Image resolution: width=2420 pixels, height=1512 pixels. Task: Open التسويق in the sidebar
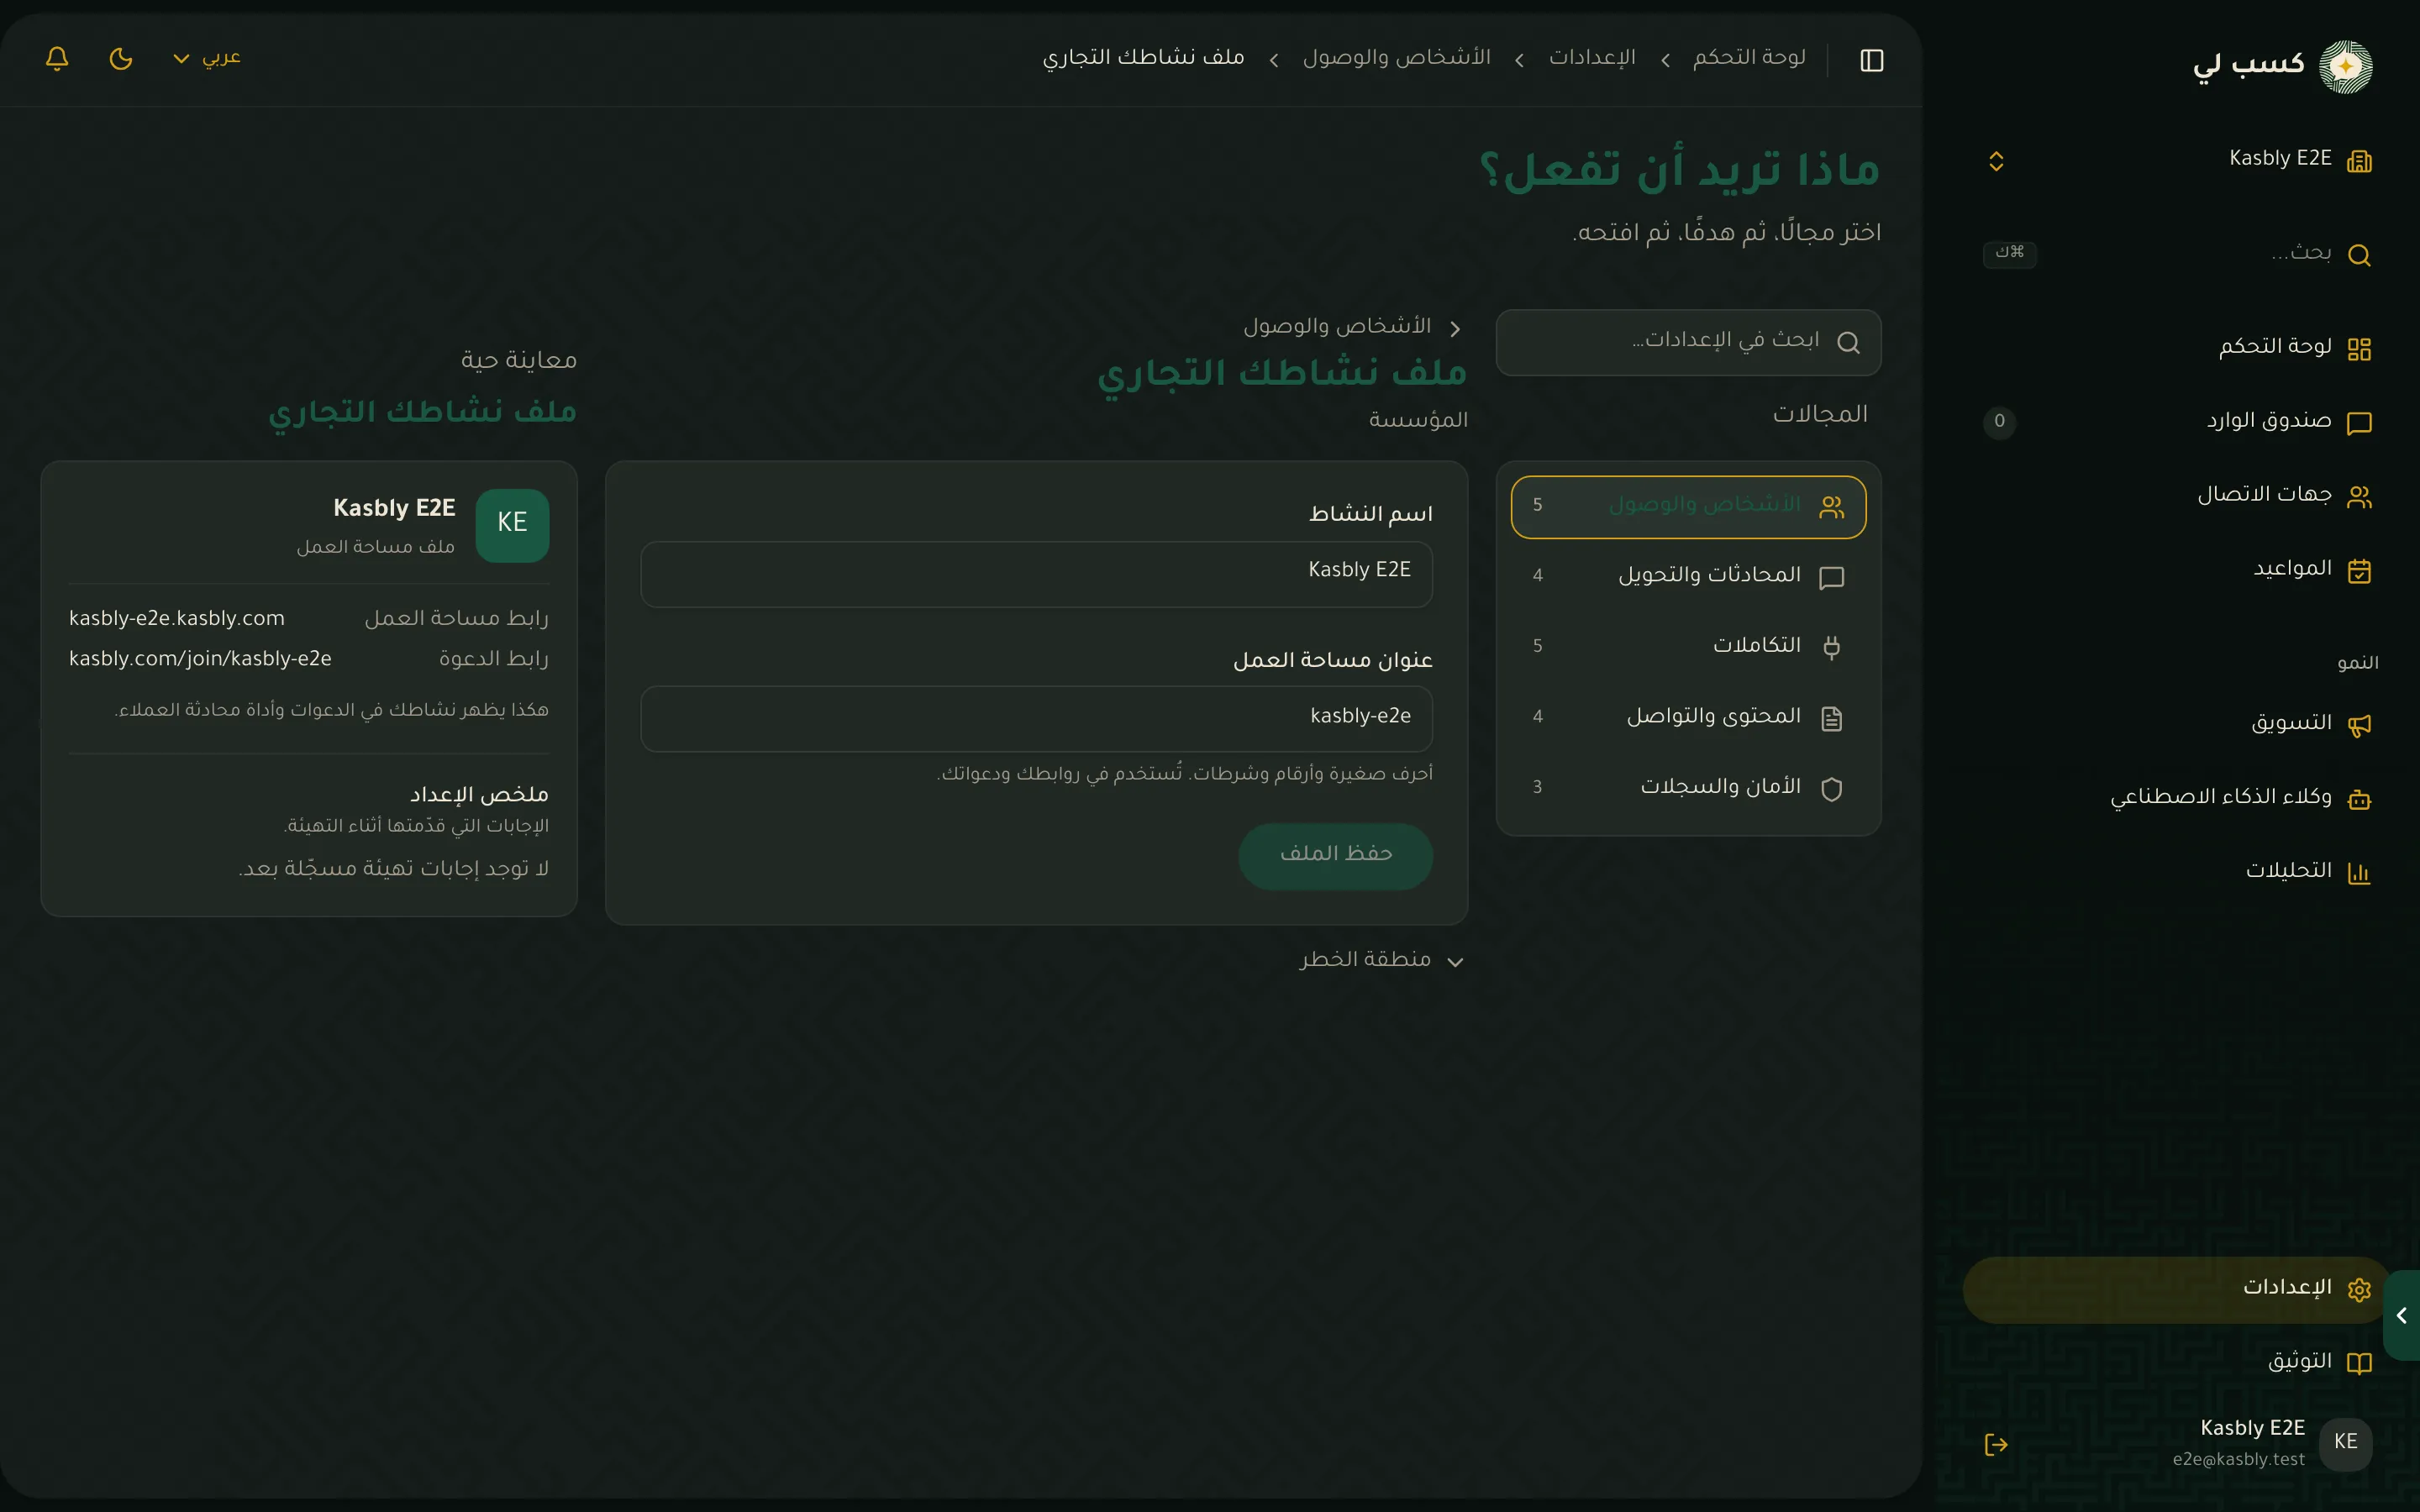point(2180,723)
